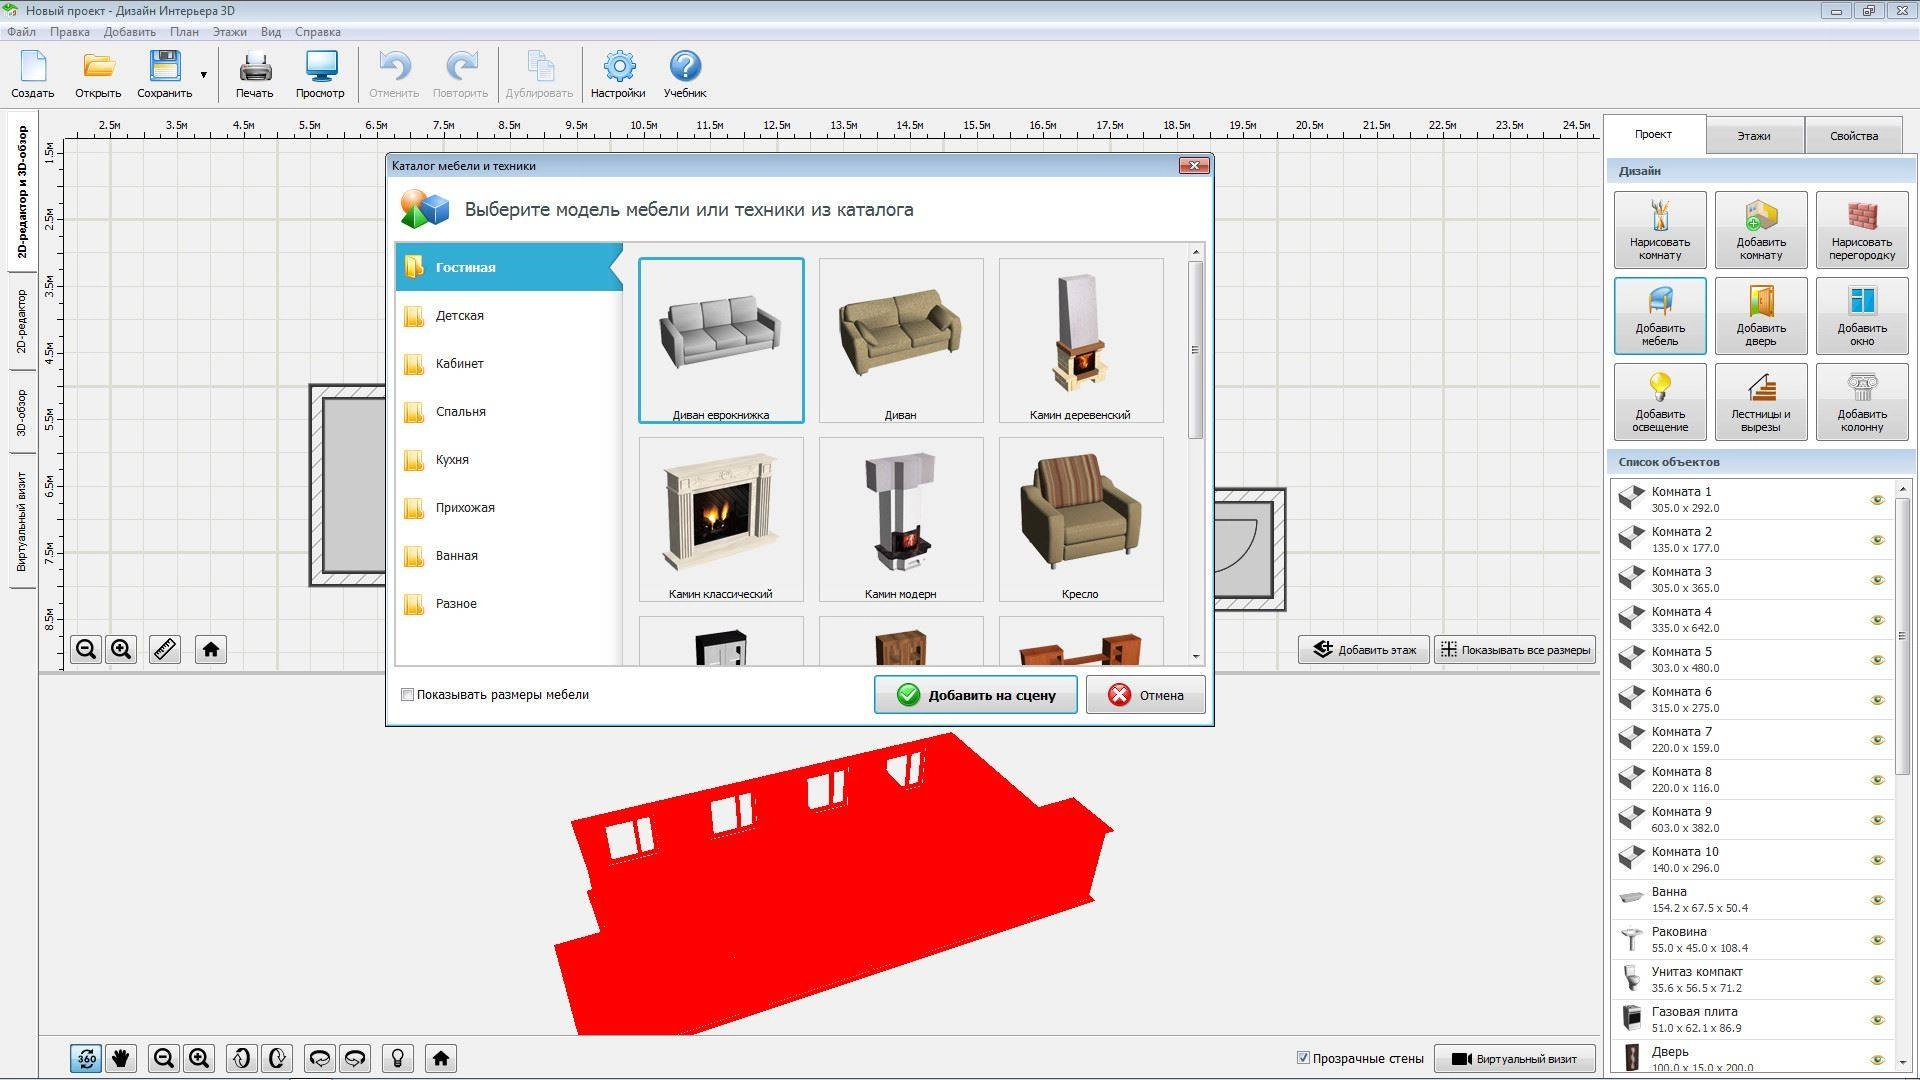The height and width of the screenshot is (1080, 1920).
Task: Click Добавить освещение tool
Action: [1660, 401]
